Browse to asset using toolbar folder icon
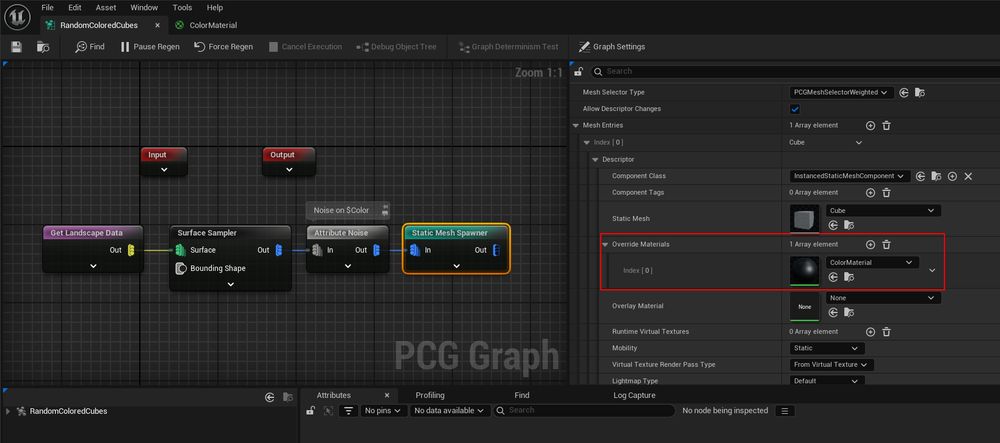 click(x=43, y=47)
